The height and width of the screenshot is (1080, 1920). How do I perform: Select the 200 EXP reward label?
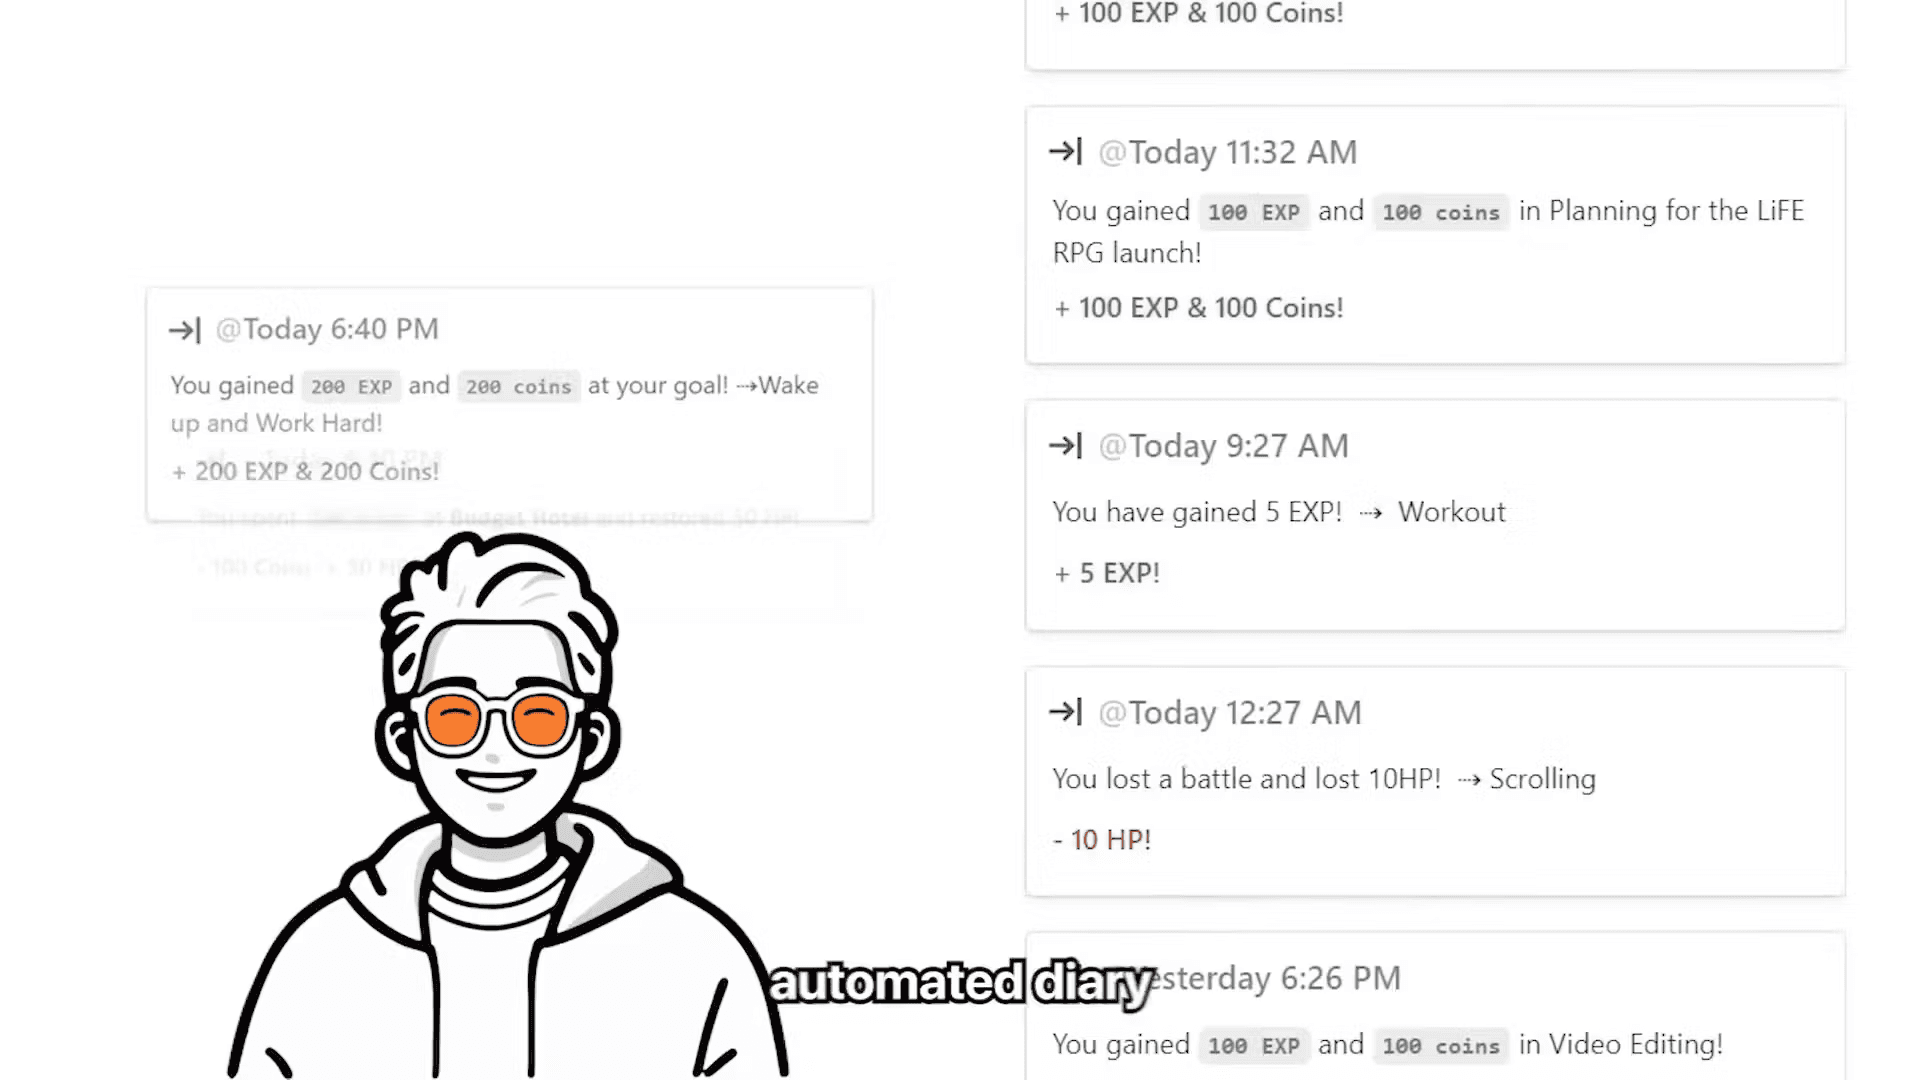(x=348, y=384)
